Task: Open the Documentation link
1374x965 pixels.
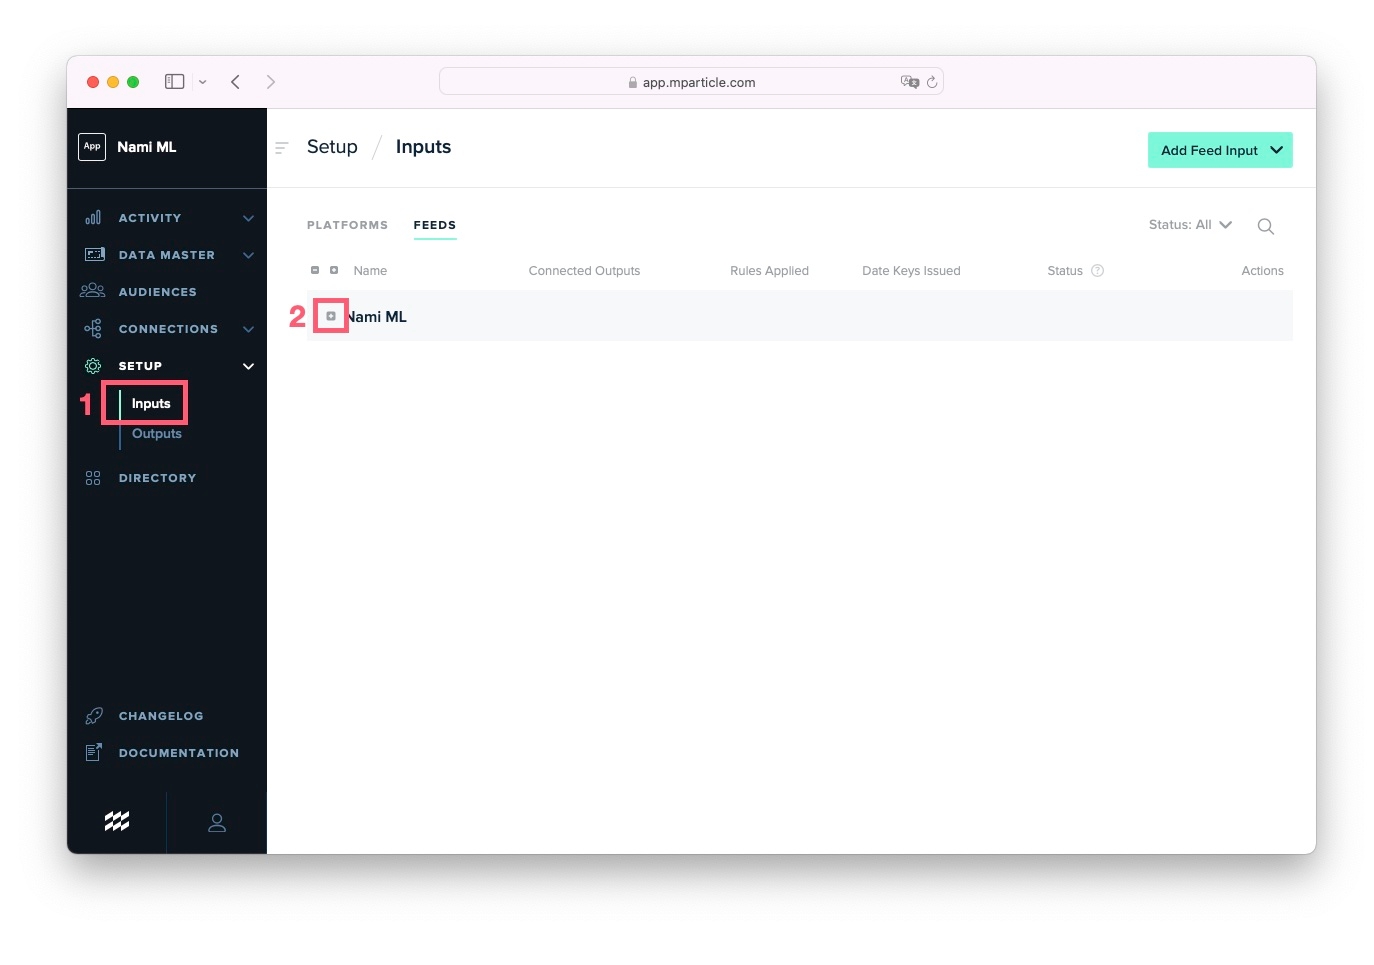Action: 179,753
